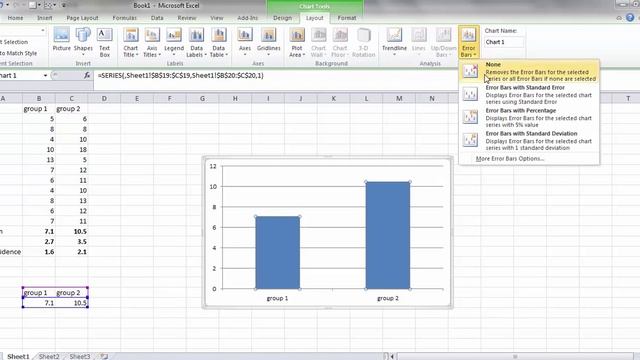Open the Formulas tab
This screenshot has width=640, height=360.
[124, 18]
